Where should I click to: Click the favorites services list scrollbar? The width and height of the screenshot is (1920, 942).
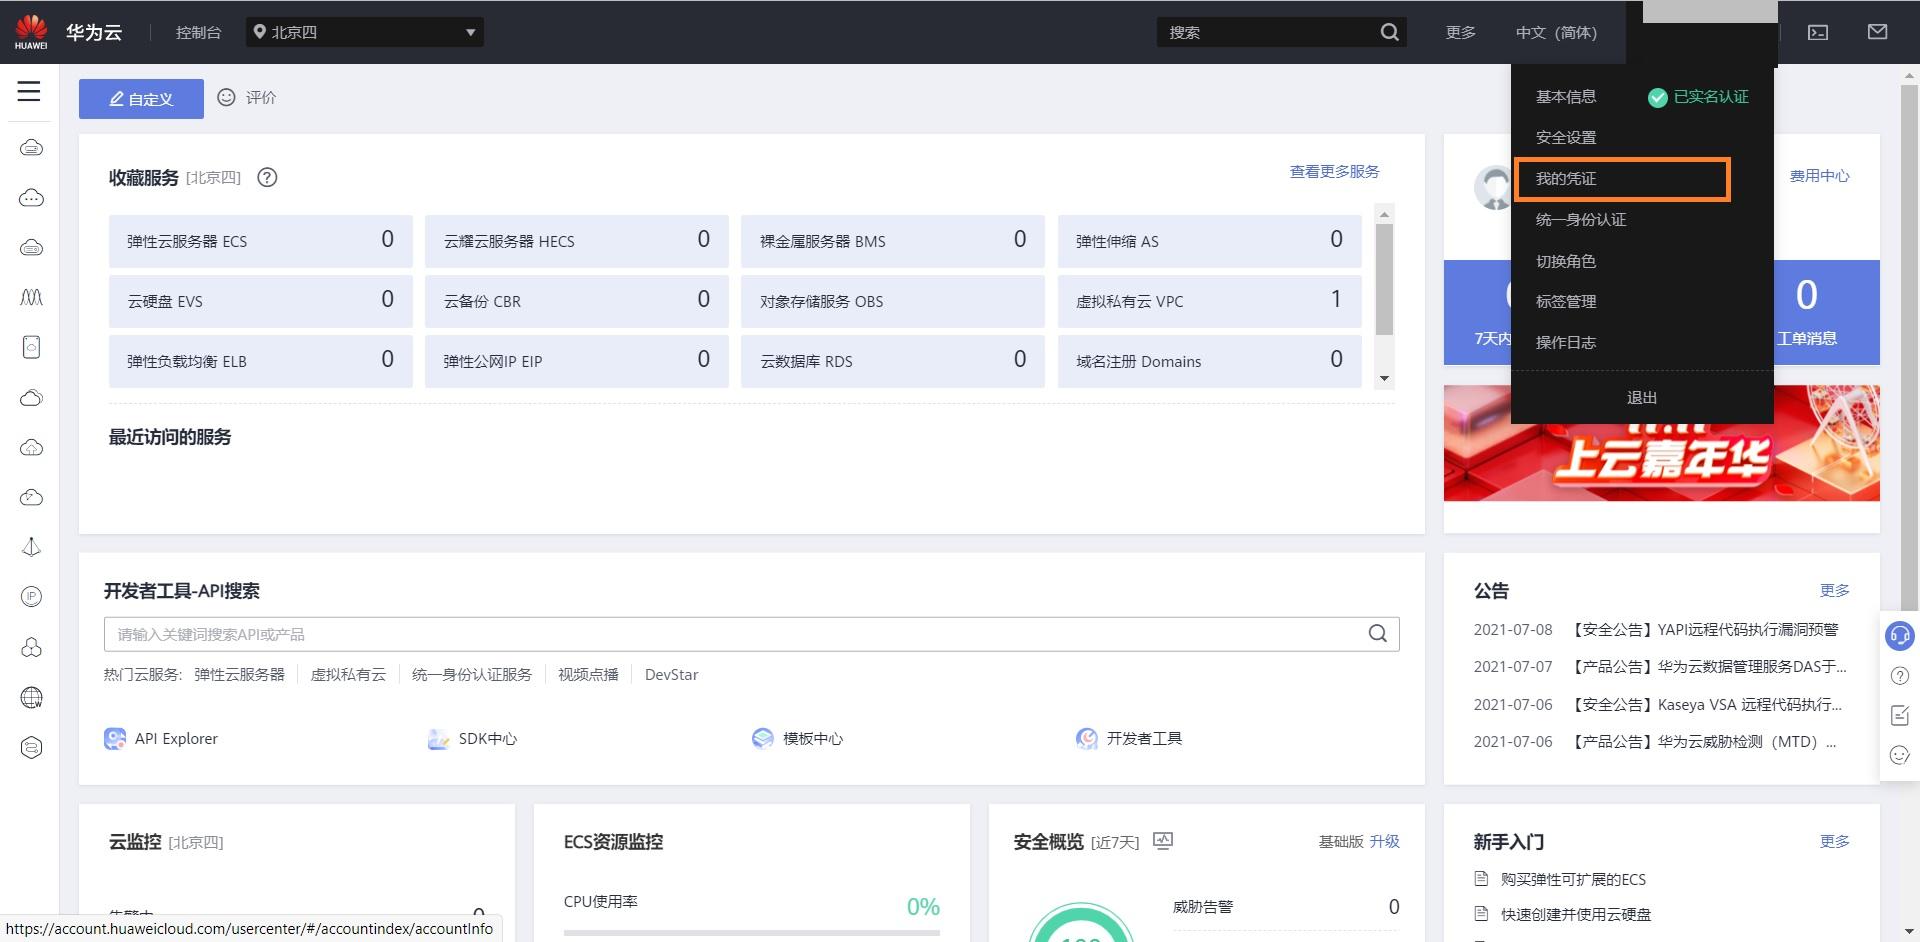pyautogui.click(x=1384, y=279)
